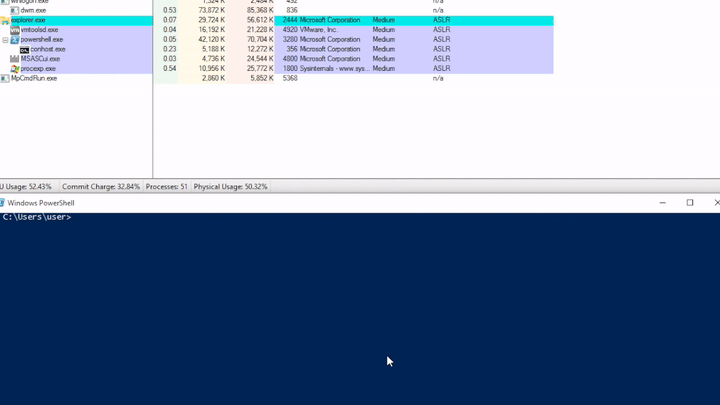Click the vmtoolsd.exe VMware icon
Viewport: 720px width, 405px height.
[x=15, y=30]
